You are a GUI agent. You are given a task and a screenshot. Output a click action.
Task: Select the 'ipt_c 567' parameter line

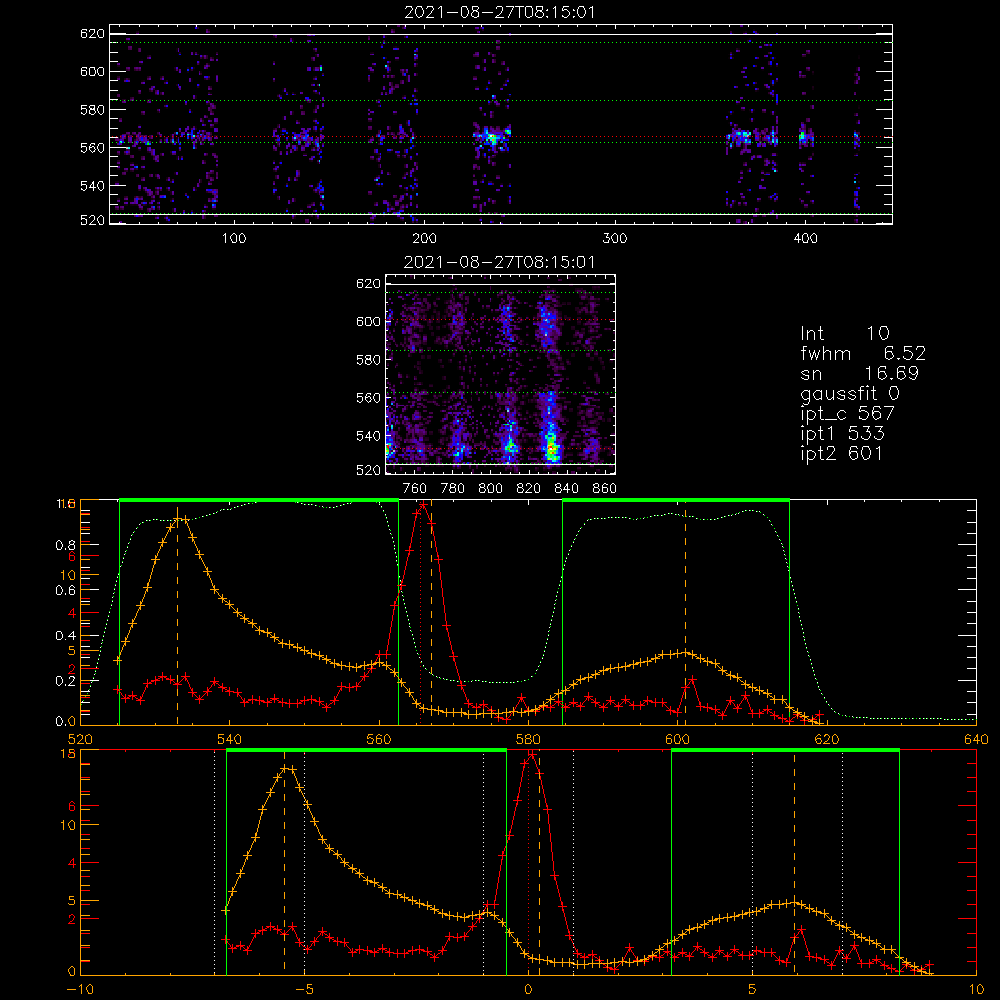[x=847, y=414]
